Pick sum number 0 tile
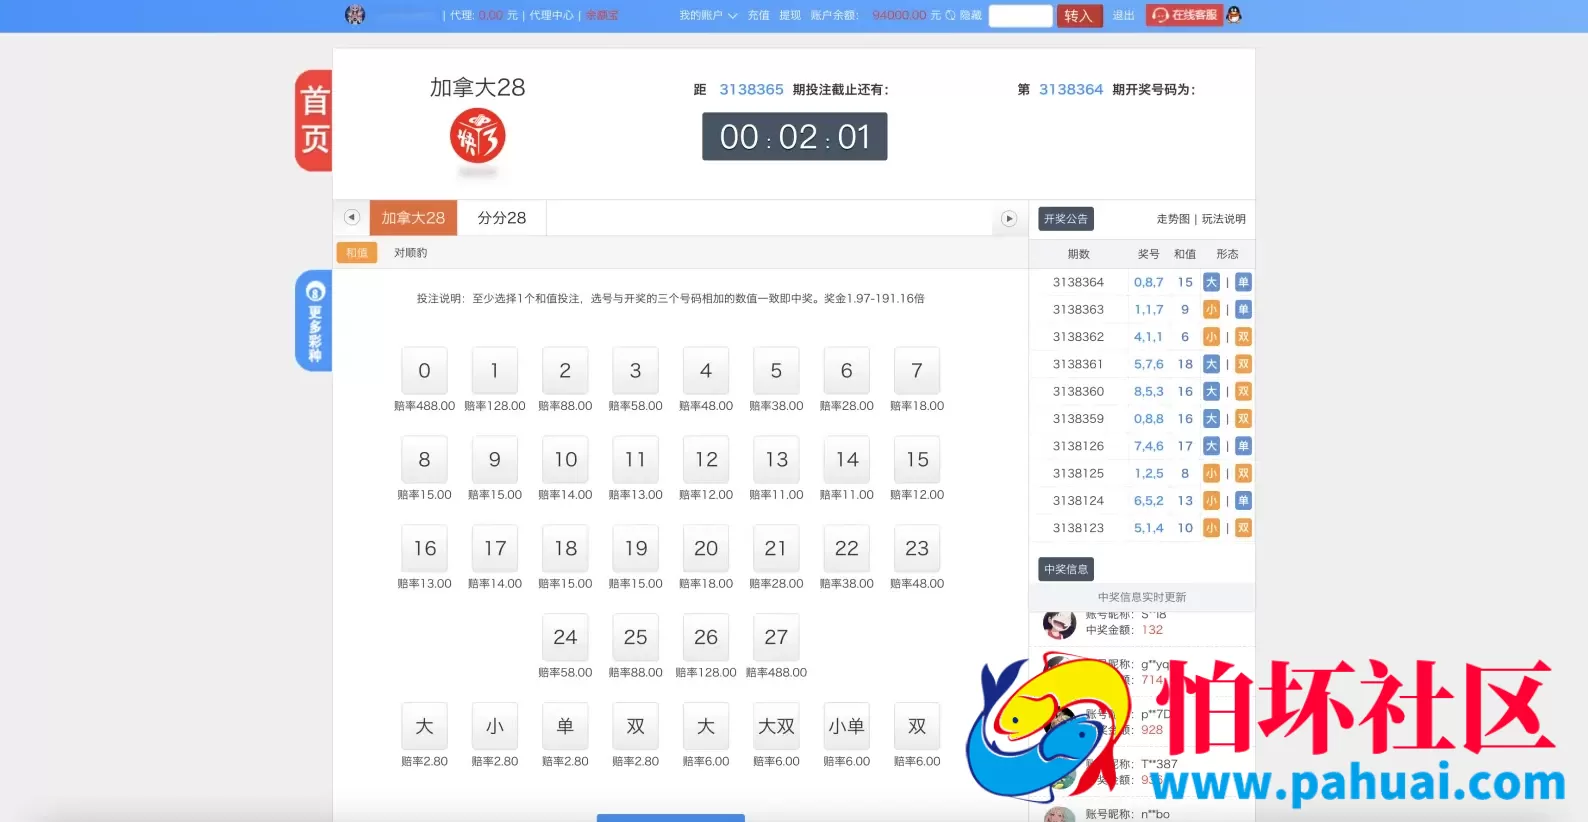This screenshot has width=1588, height=822. click(x=424, y=371)
